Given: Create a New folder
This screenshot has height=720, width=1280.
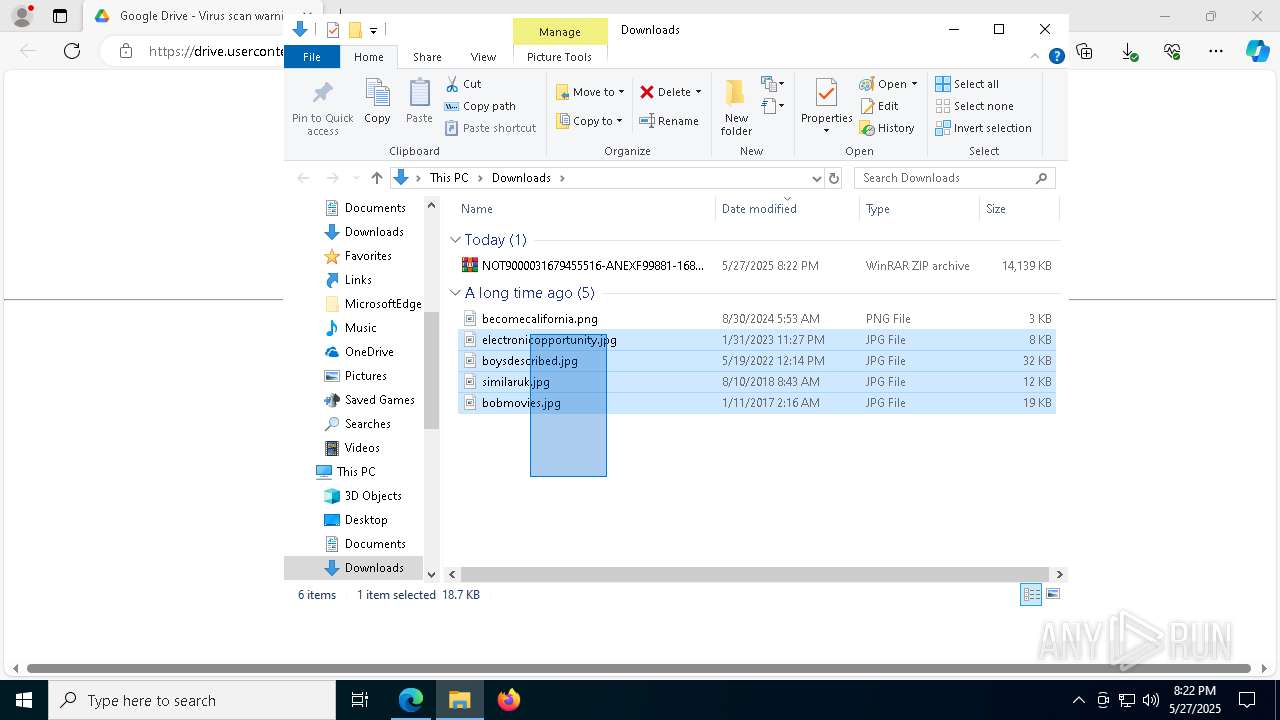Looking at the screenshot, I should pyautogui.click(x=736, y=108).
